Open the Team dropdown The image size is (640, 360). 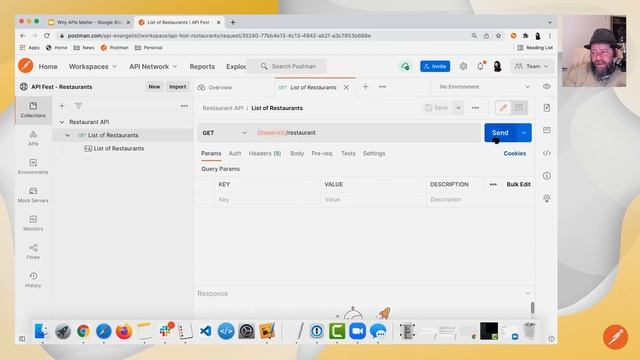pos(532,66)
